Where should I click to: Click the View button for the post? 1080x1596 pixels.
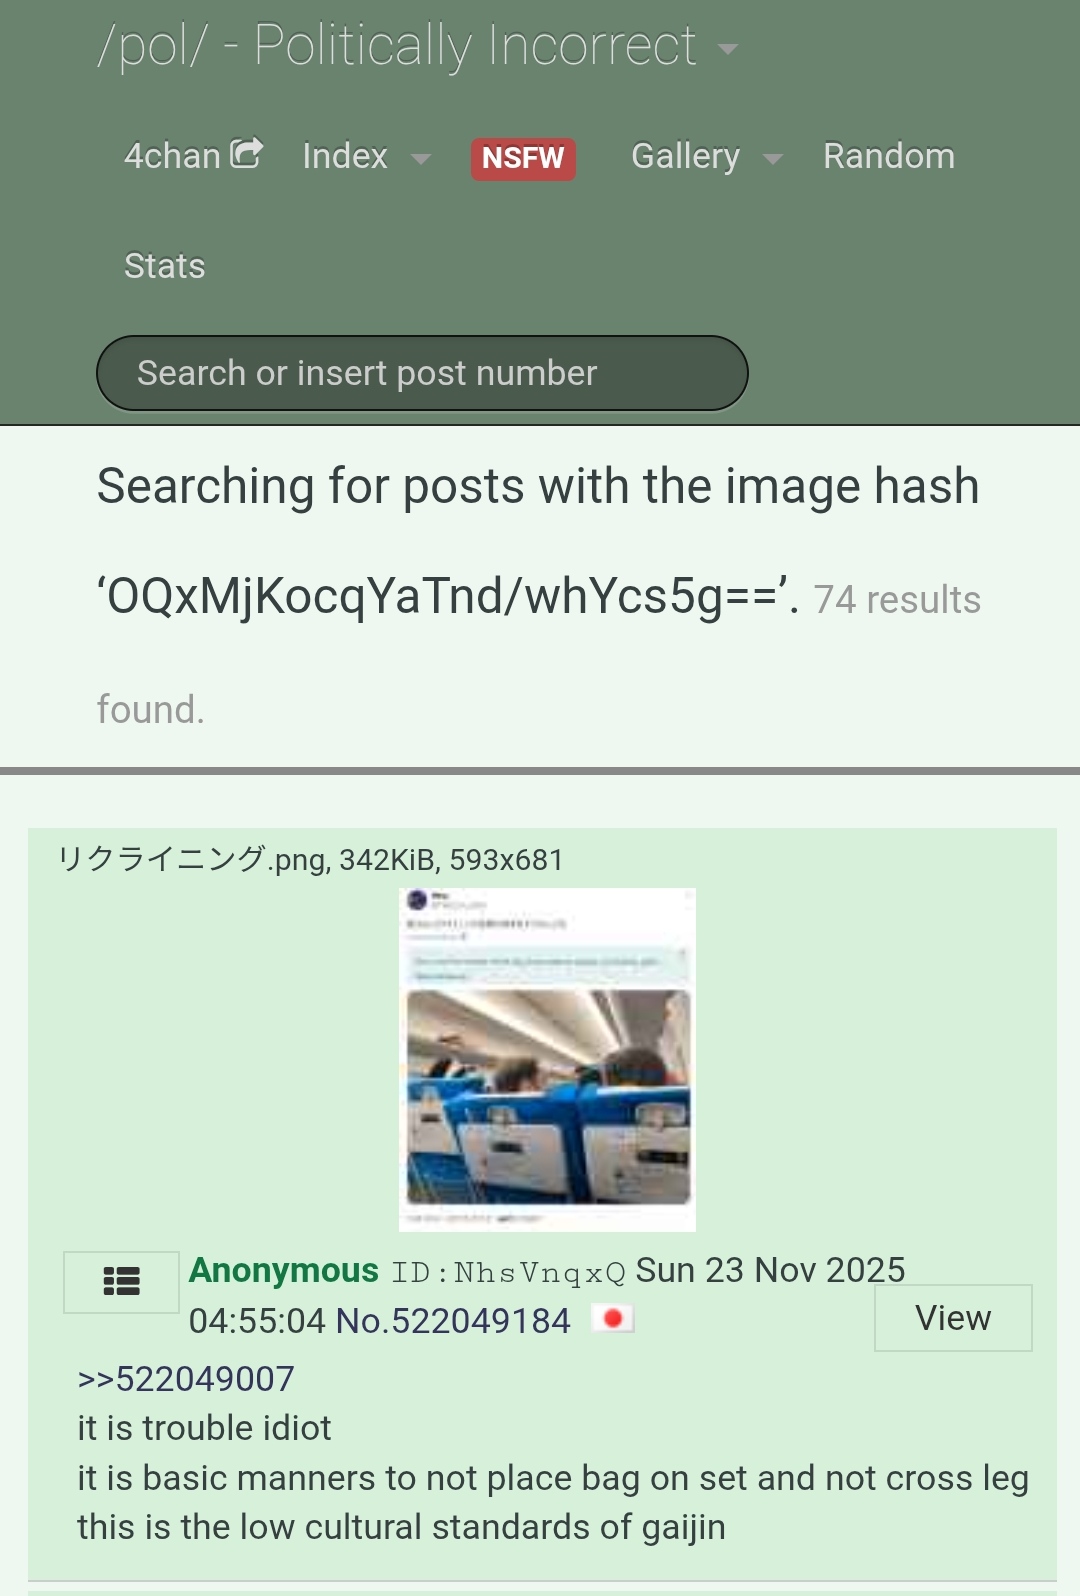953,1318
